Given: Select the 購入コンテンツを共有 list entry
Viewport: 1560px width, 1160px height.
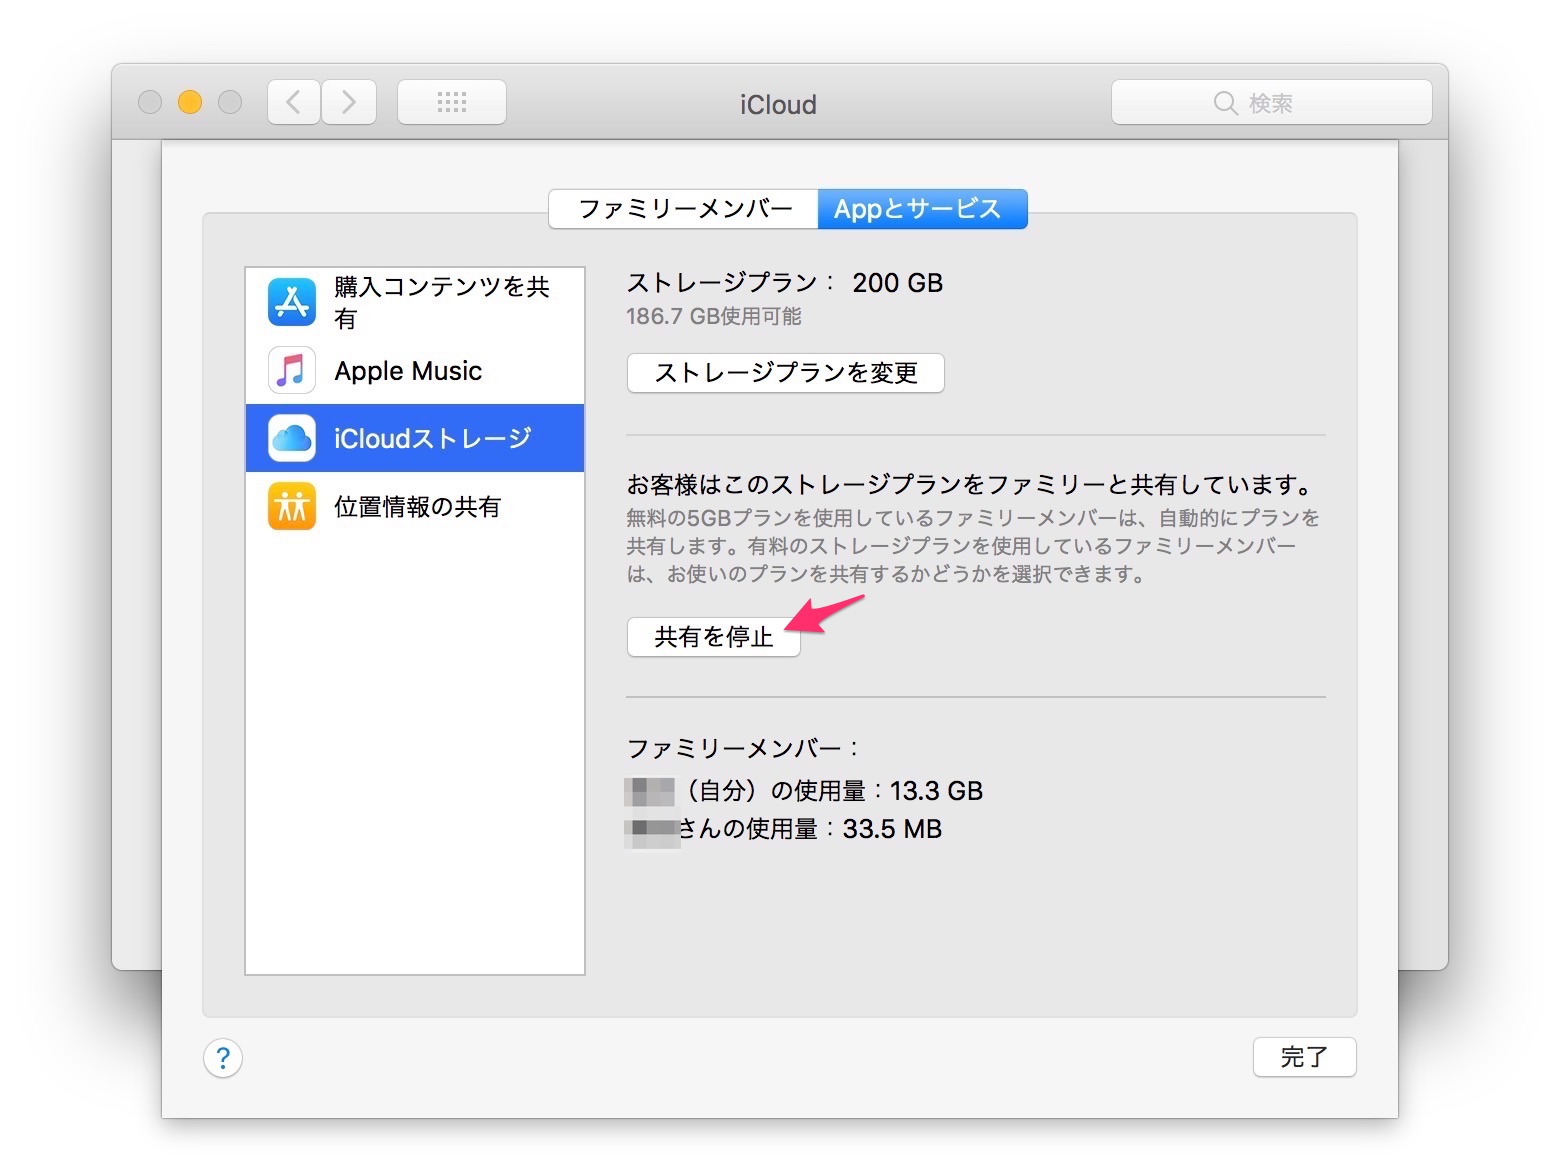Looking at the screenshot, I should point(441,302).
